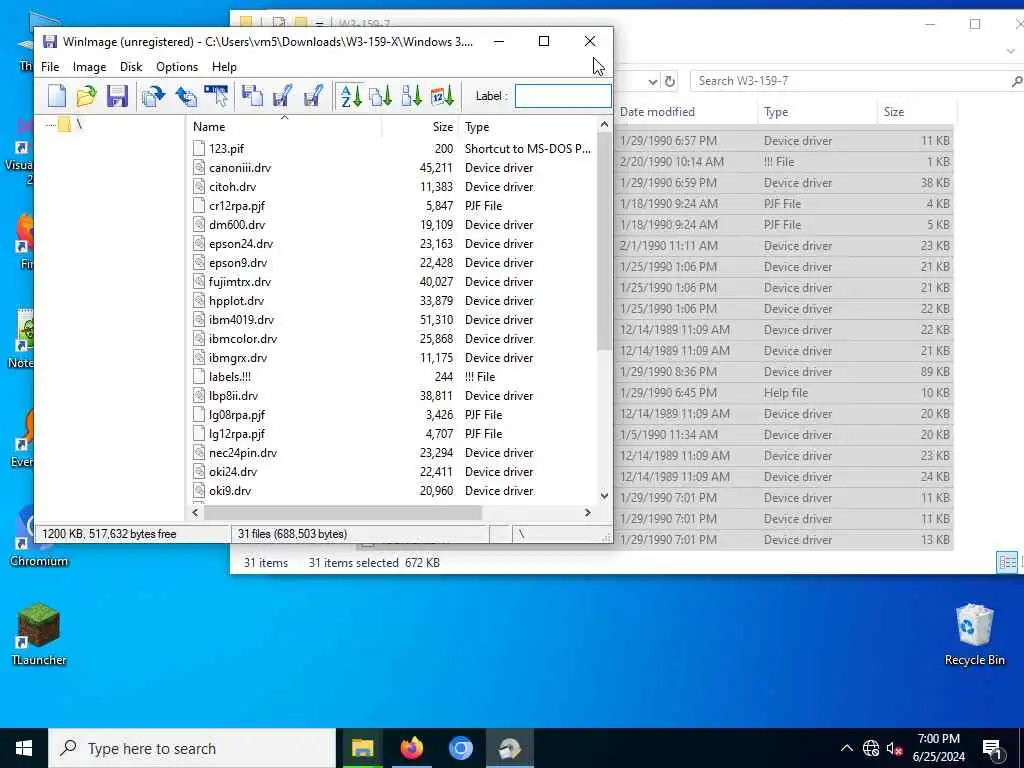1024x768 pixels.
Task: Select oki9.drv file
Action: [230, 490]
